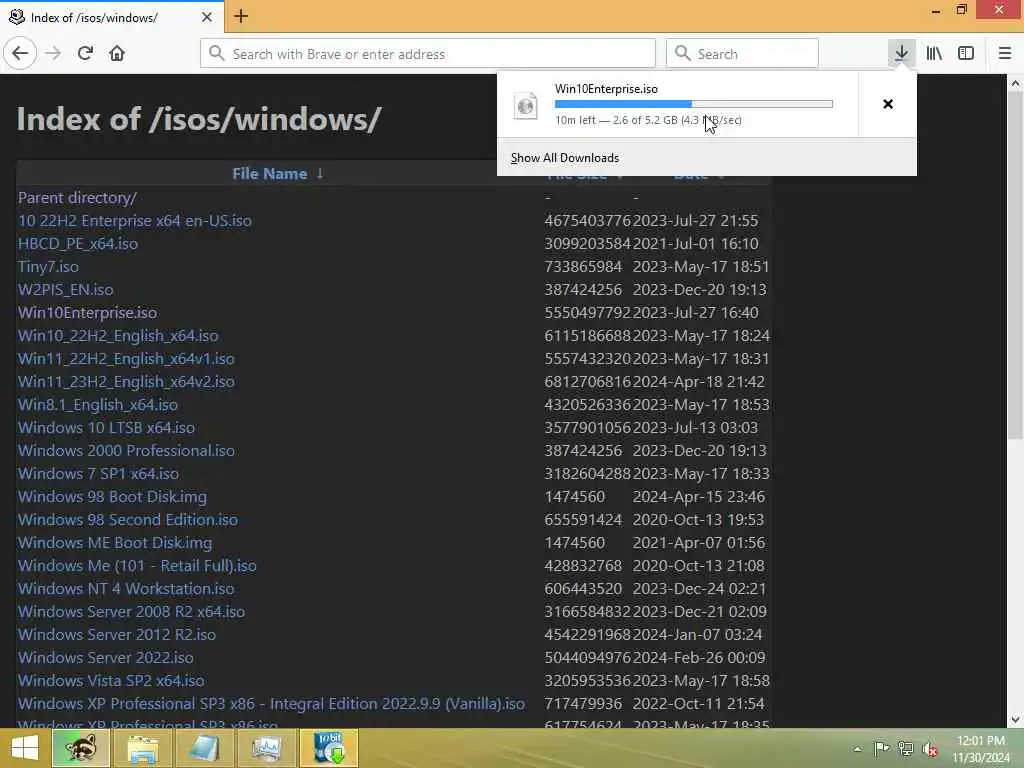Click the forward navigation arrow
Viewport: 1024px width, 768px height.
point(54,53)
